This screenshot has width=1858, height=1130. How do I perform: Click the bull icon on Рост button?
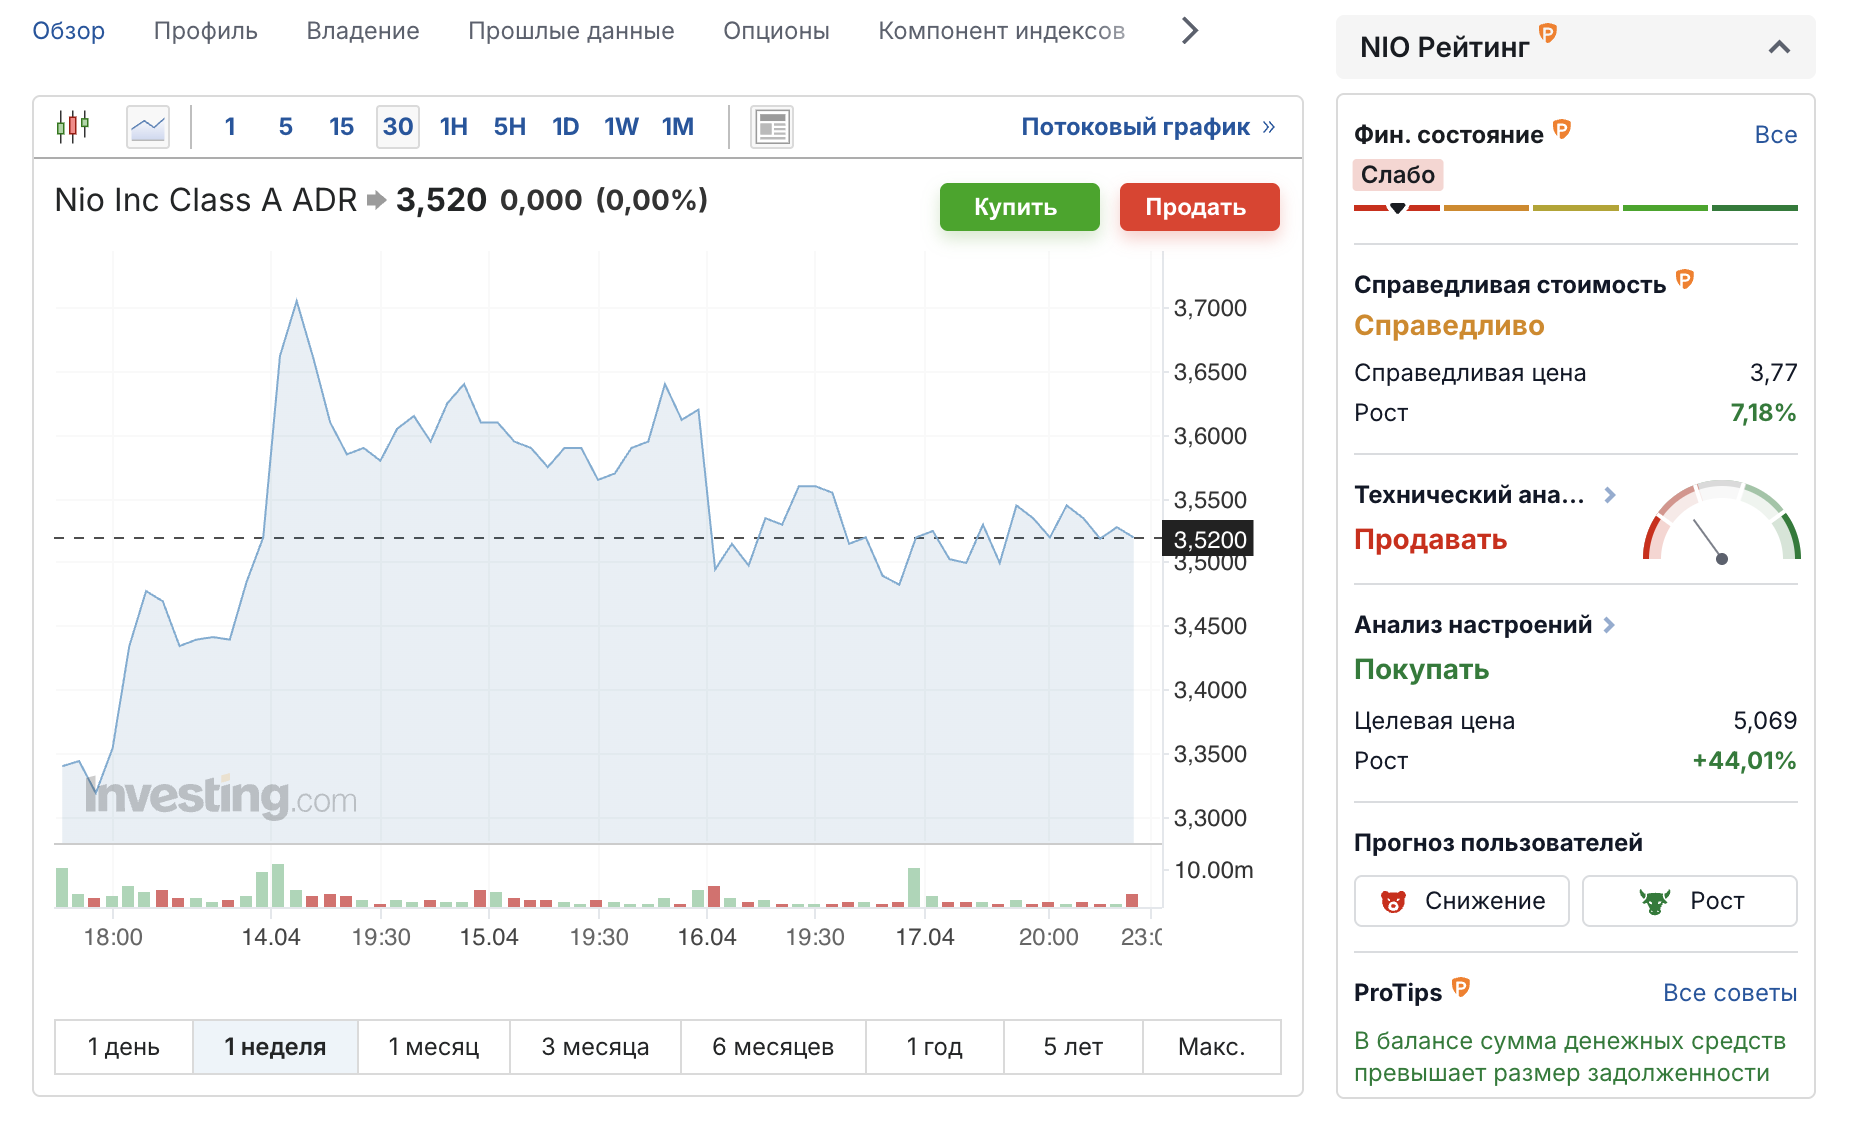1655,901
